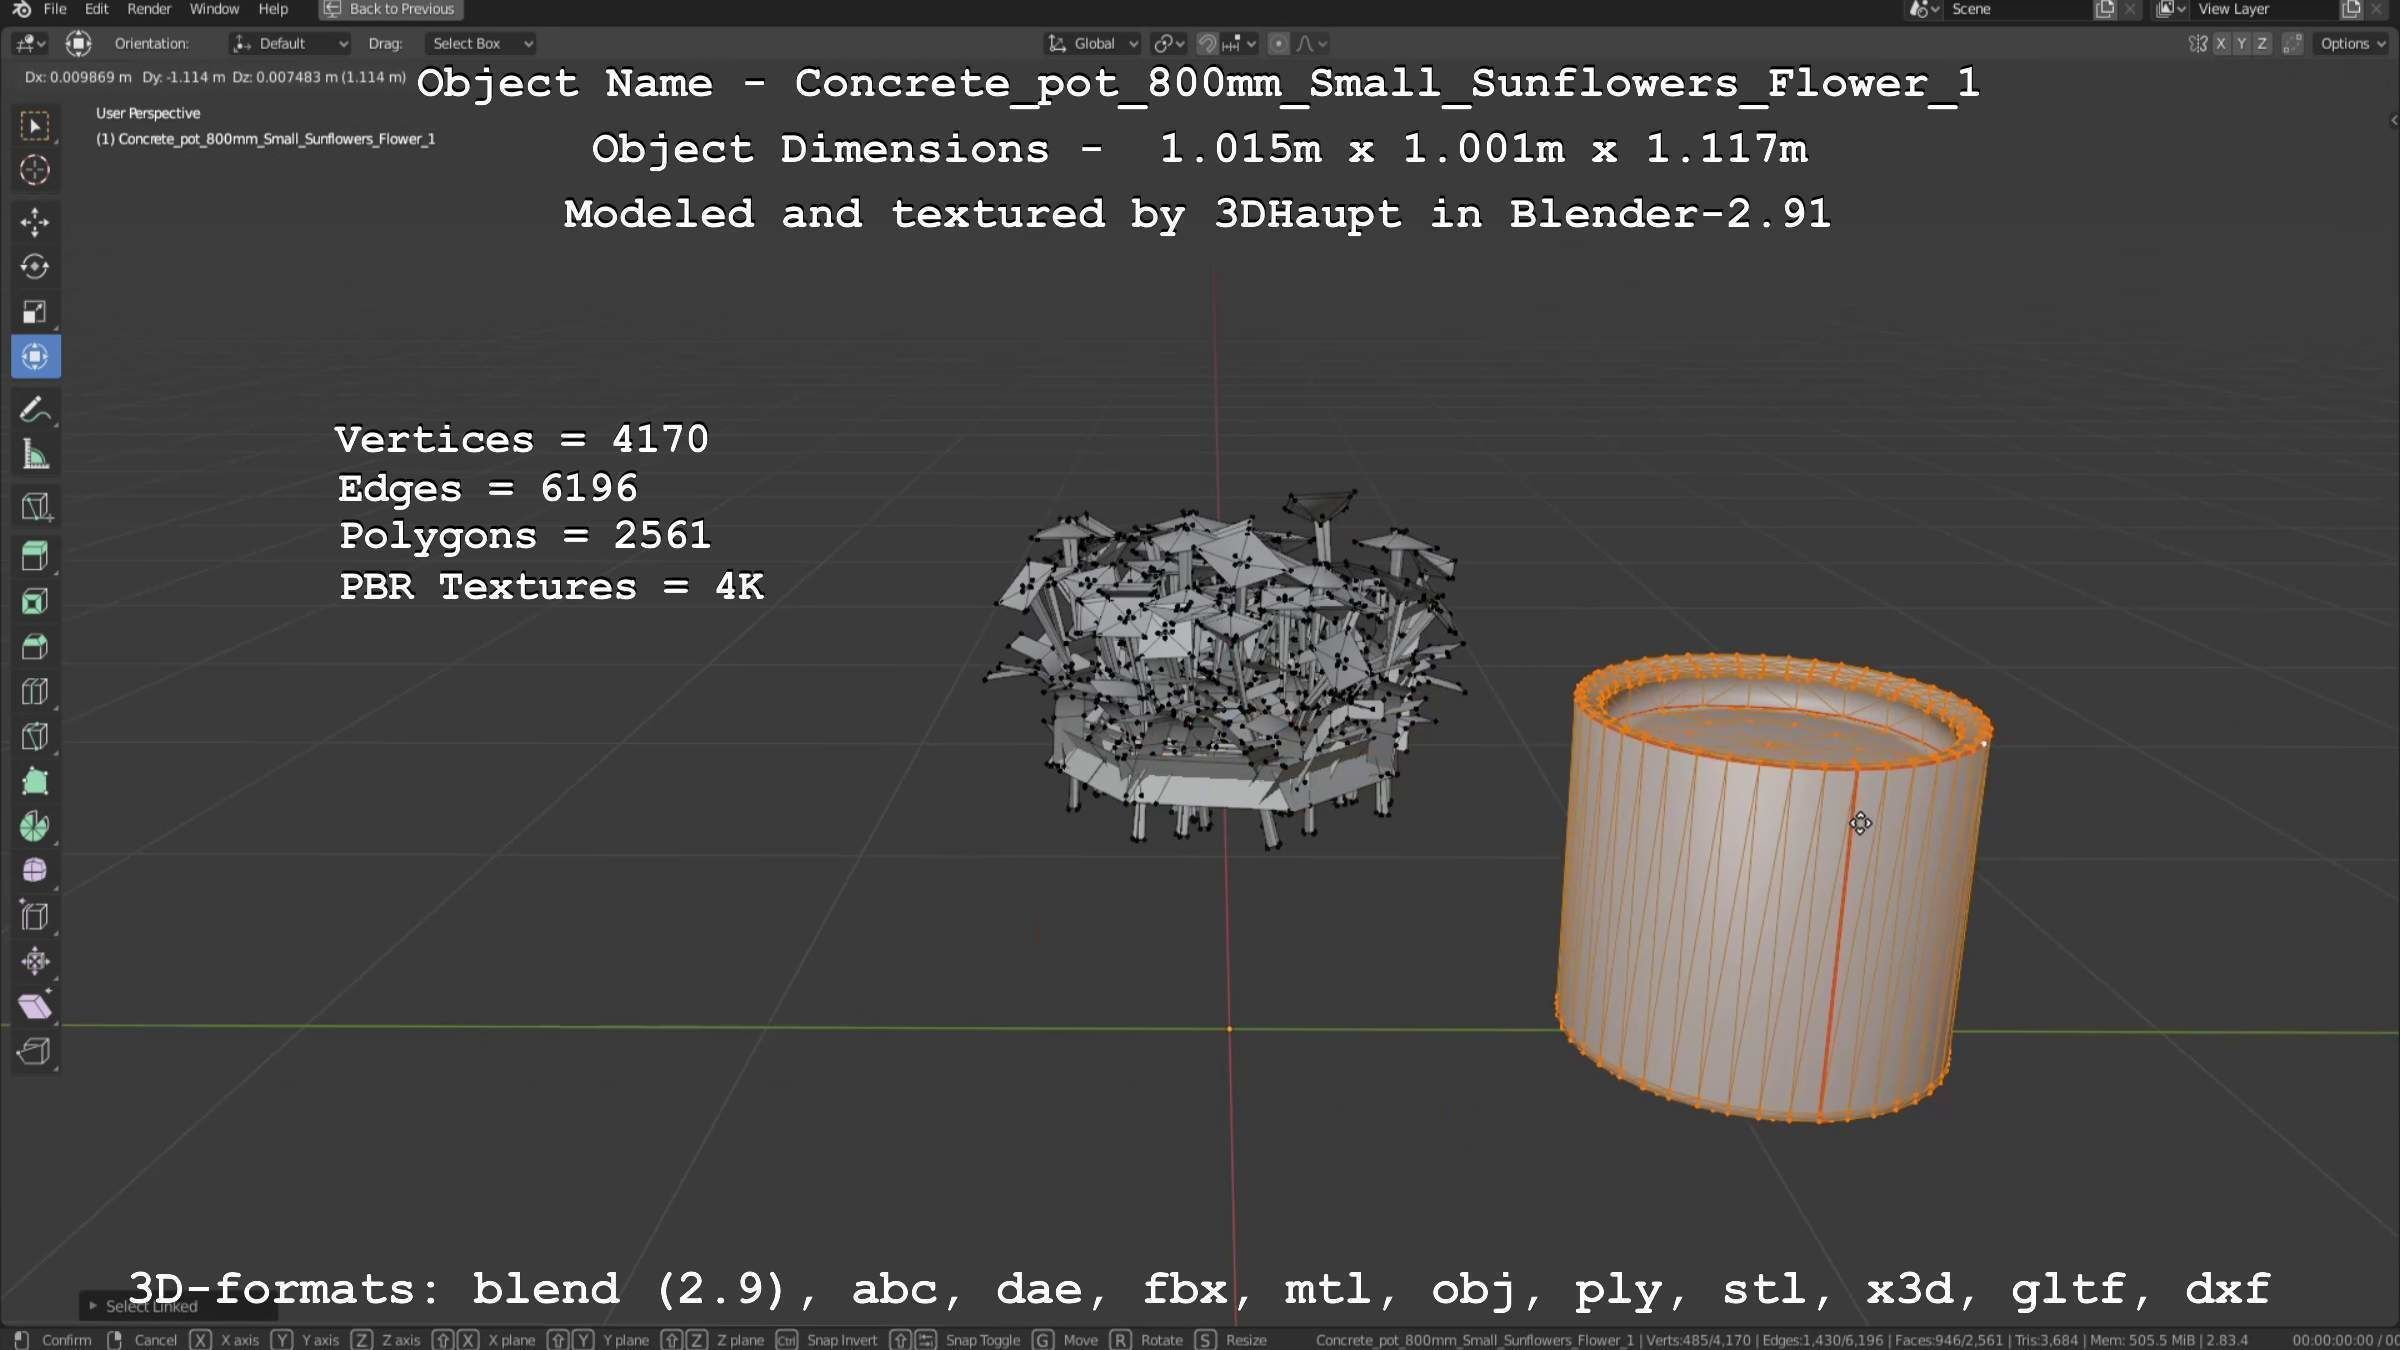Open the pivot point dropdown
Screen dimensions: 2400x1350
(x=1169, y=44)
